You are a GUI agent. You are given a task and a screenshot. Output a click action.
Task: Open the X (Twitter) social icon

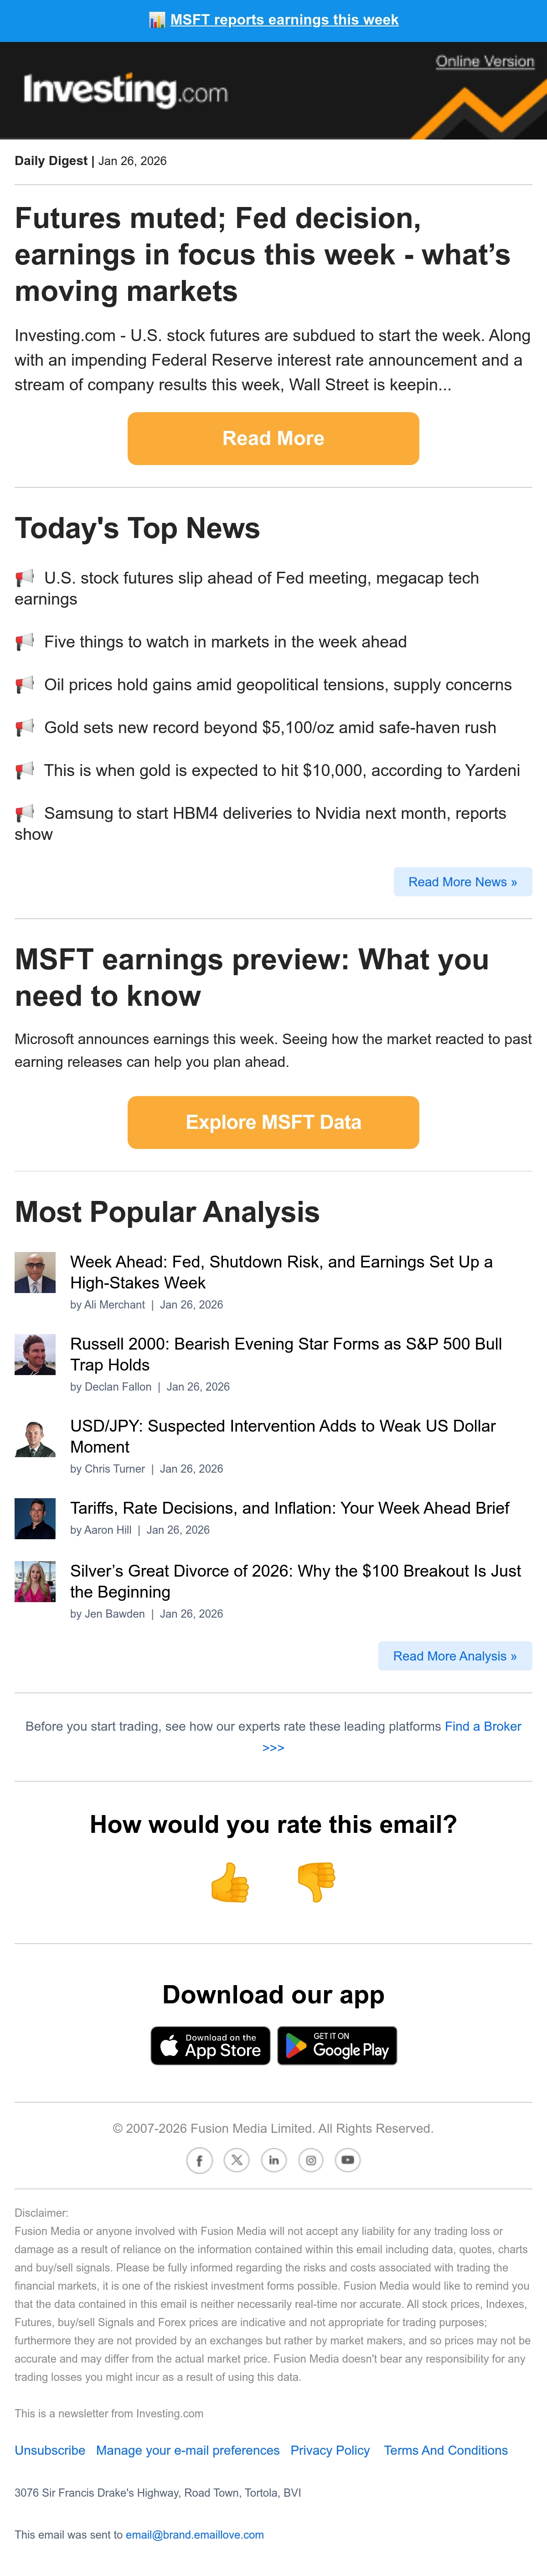236,2160
